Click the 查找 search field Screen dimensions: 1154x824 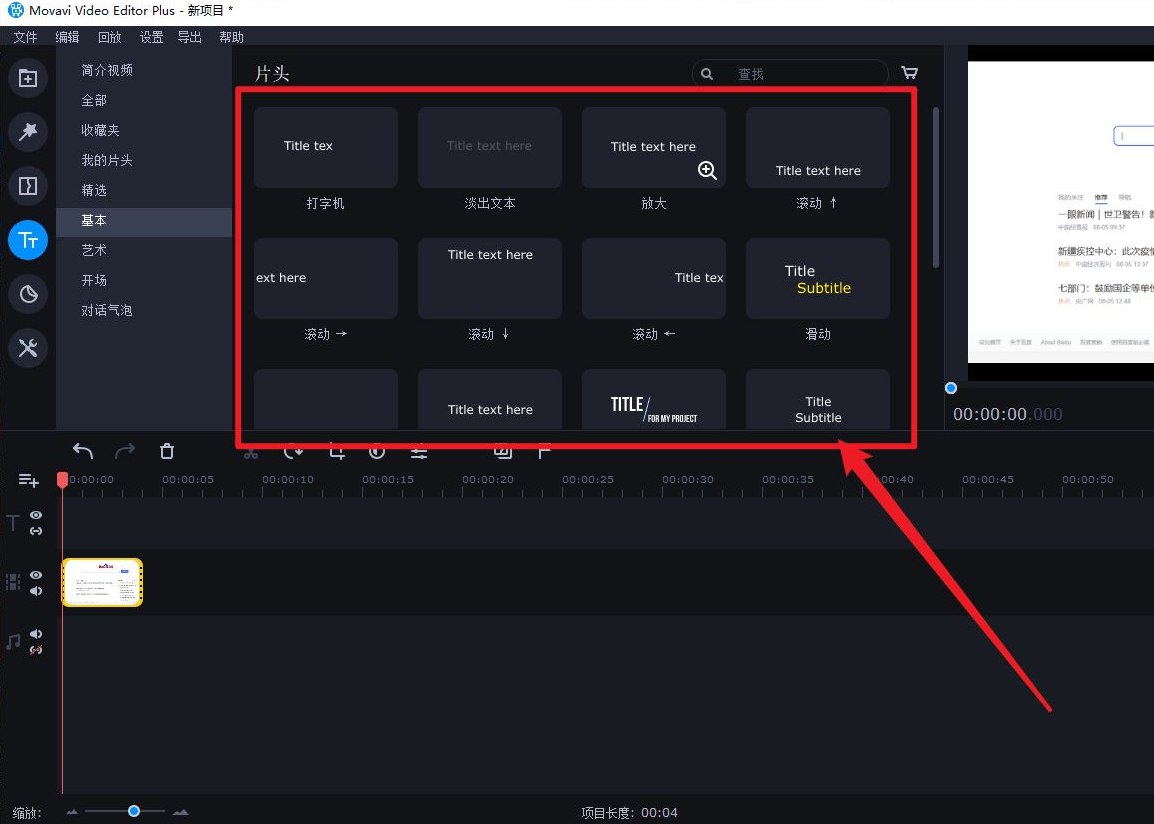click(790, 74)
